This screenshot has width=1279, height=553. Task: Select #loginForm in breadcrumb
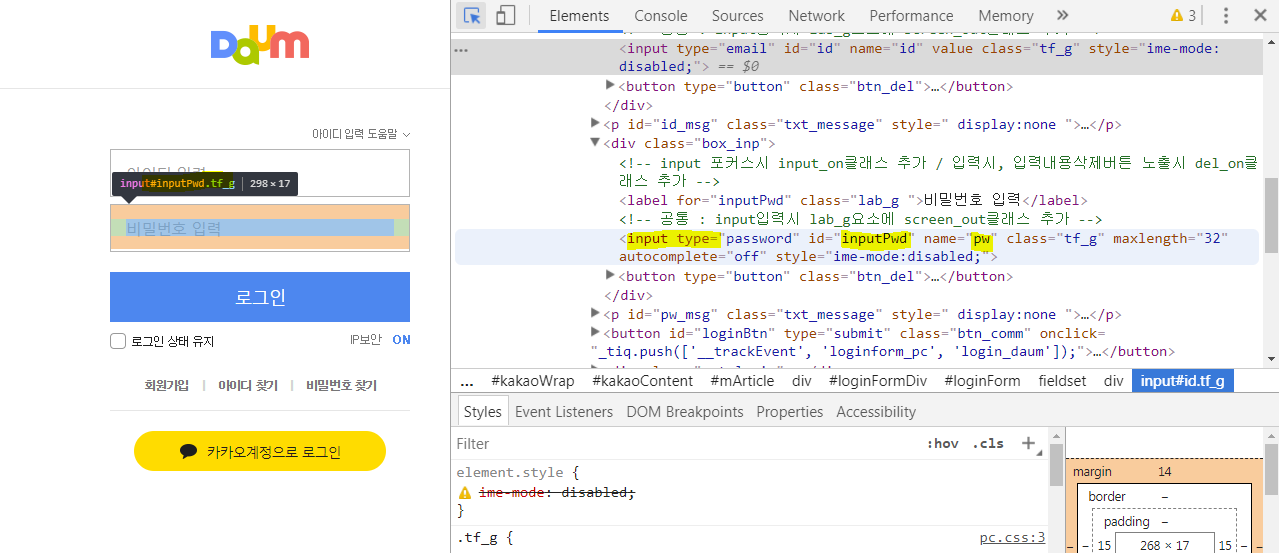pos(982,381)
